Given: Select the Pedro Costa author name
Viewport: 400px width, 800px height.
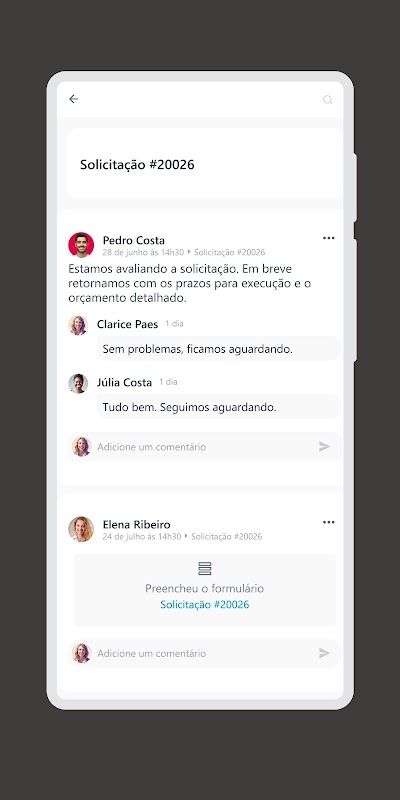Looking at the screenshot, I should (134, 240).
